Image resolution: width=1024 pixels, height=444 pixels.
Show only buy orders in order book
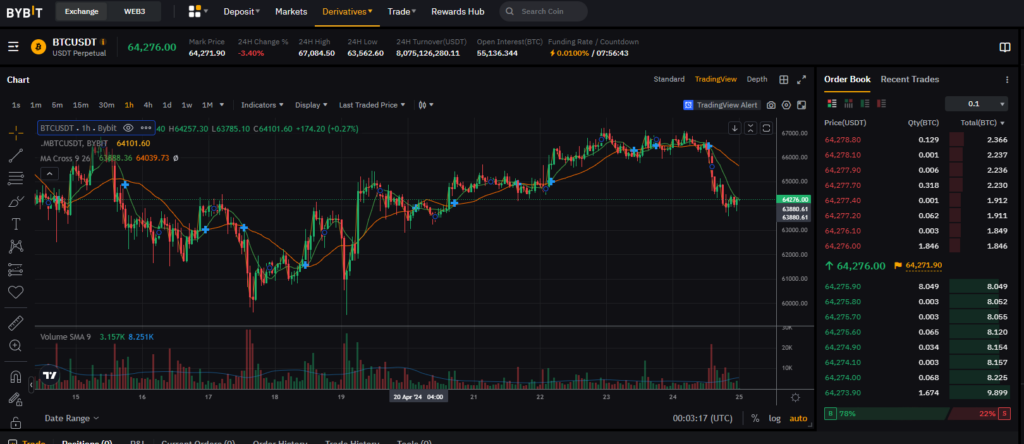point(865,103)
